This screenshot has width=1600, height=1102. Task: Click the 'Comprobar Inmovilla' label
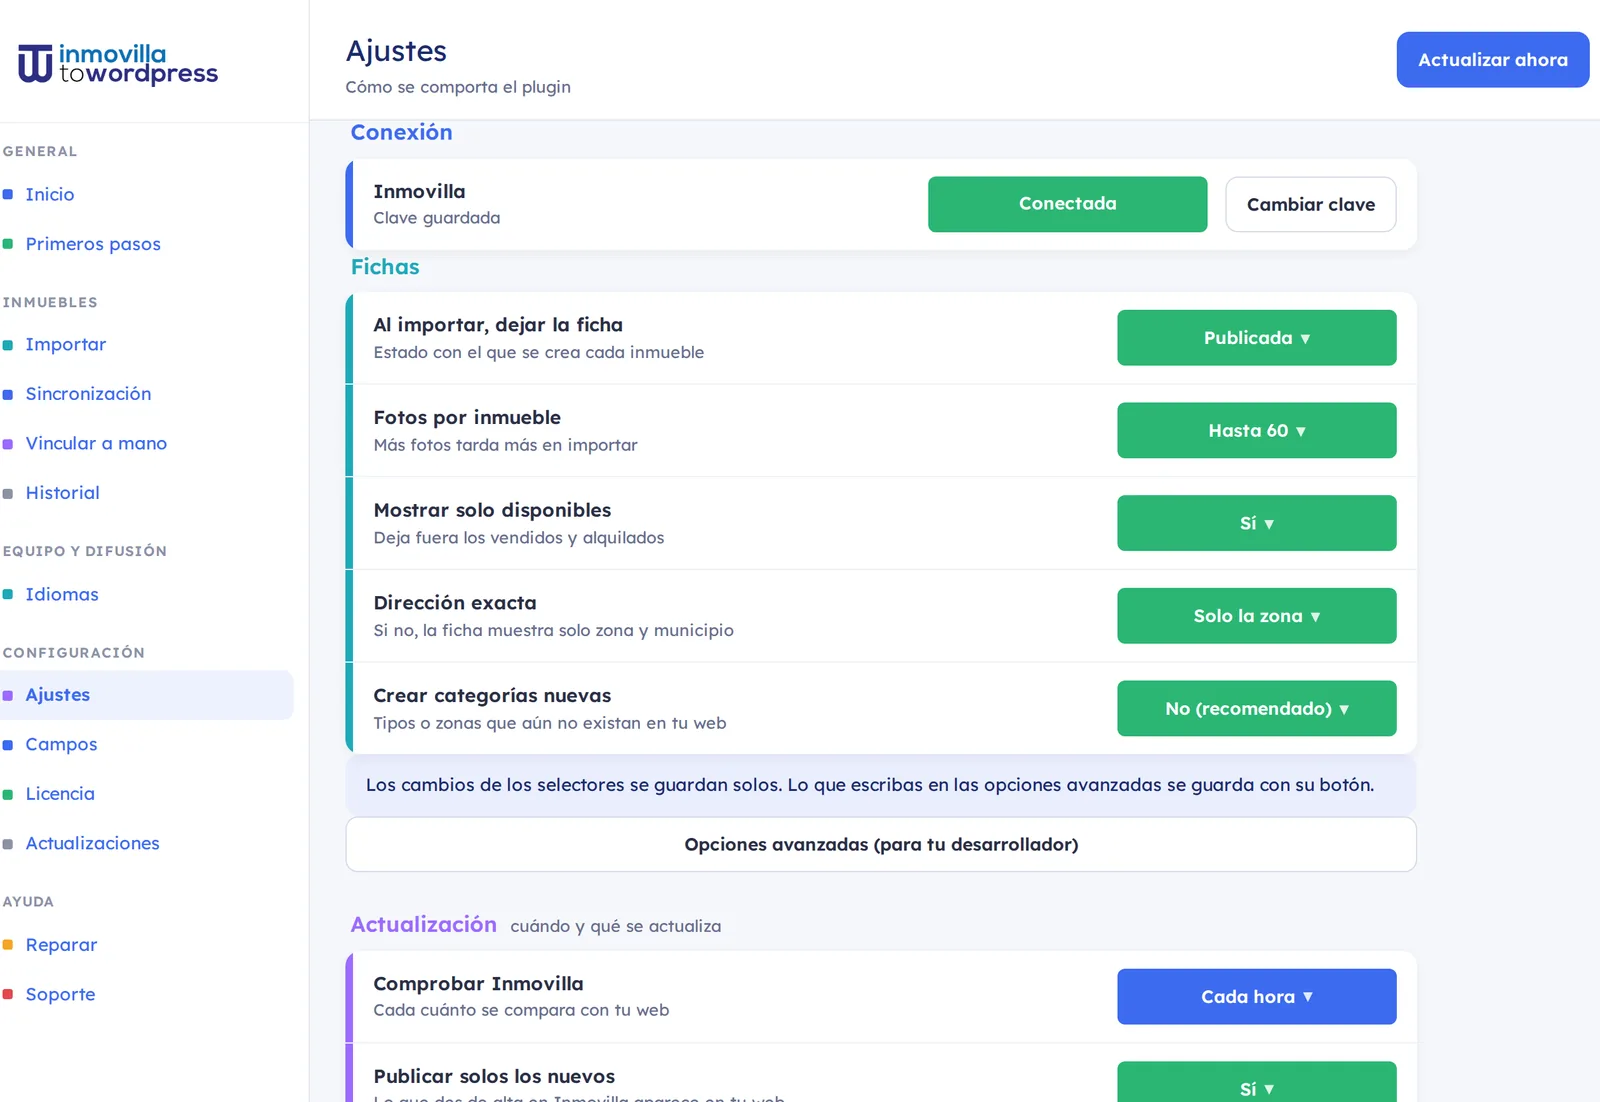coord(478,984)
